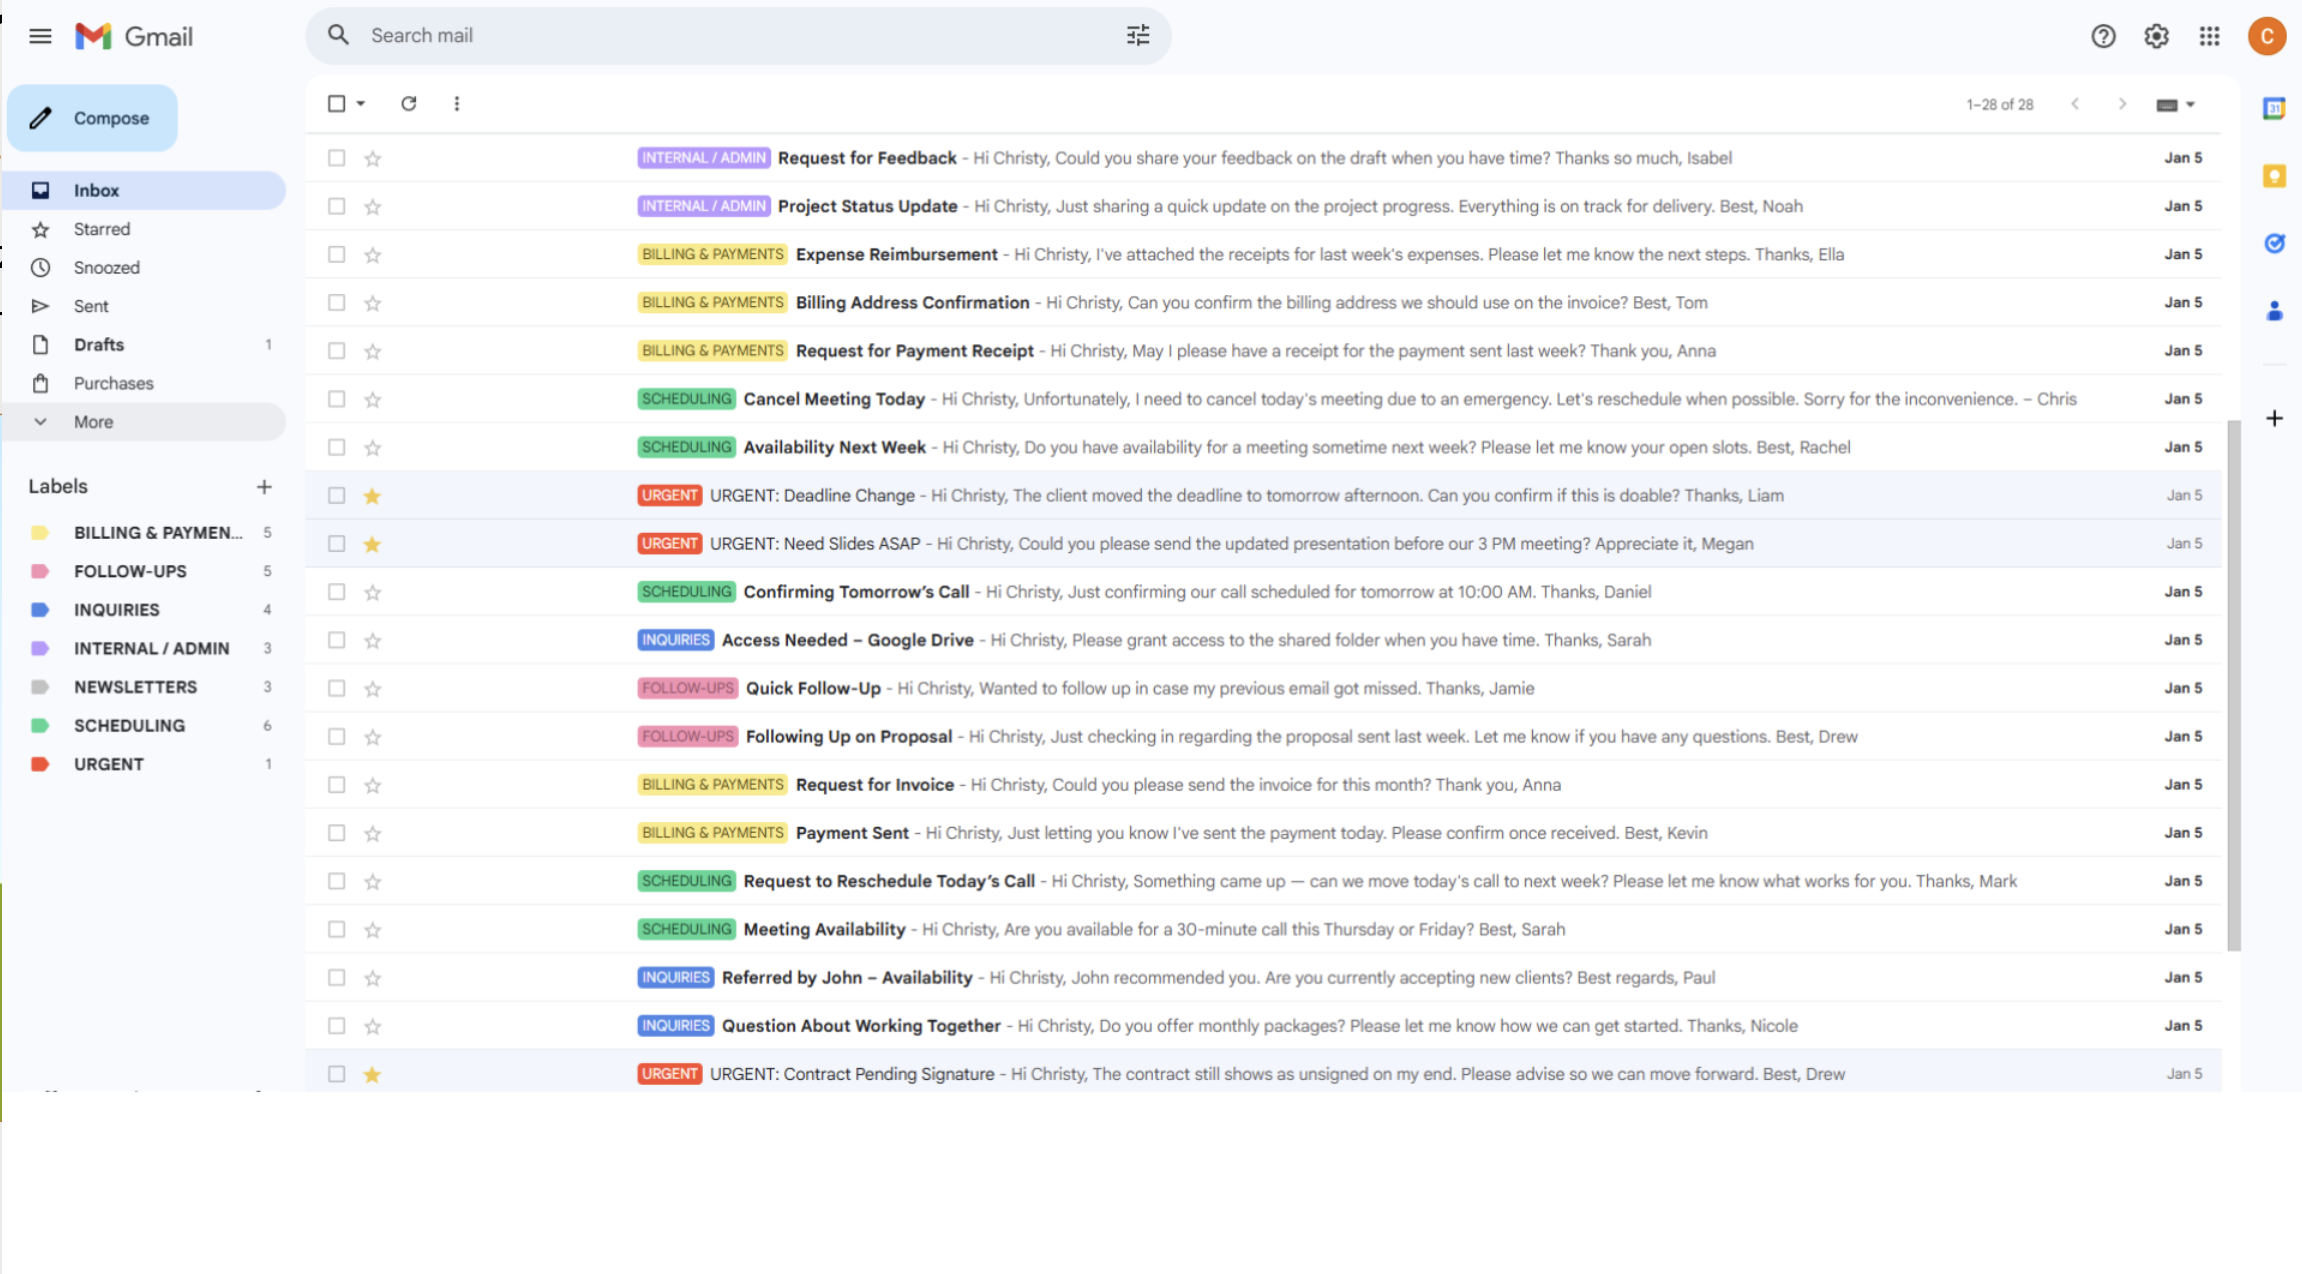Unstar the URGENT: Deadline Change email

click(373, 495)
